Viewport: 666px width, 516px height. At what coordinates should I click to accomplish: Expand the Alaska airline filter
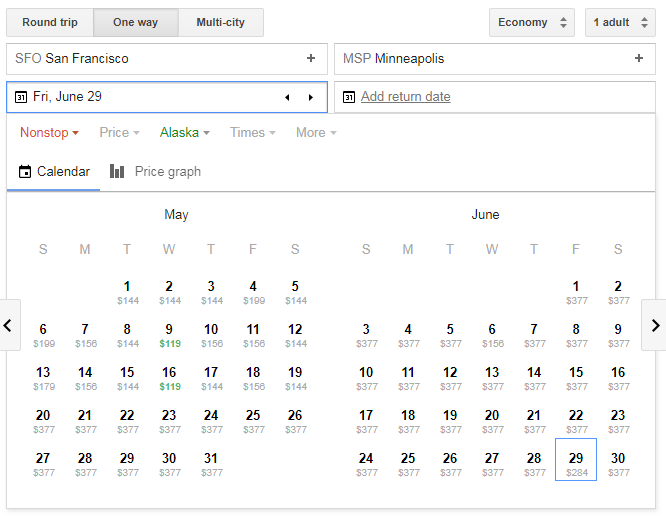coord(185,132)
